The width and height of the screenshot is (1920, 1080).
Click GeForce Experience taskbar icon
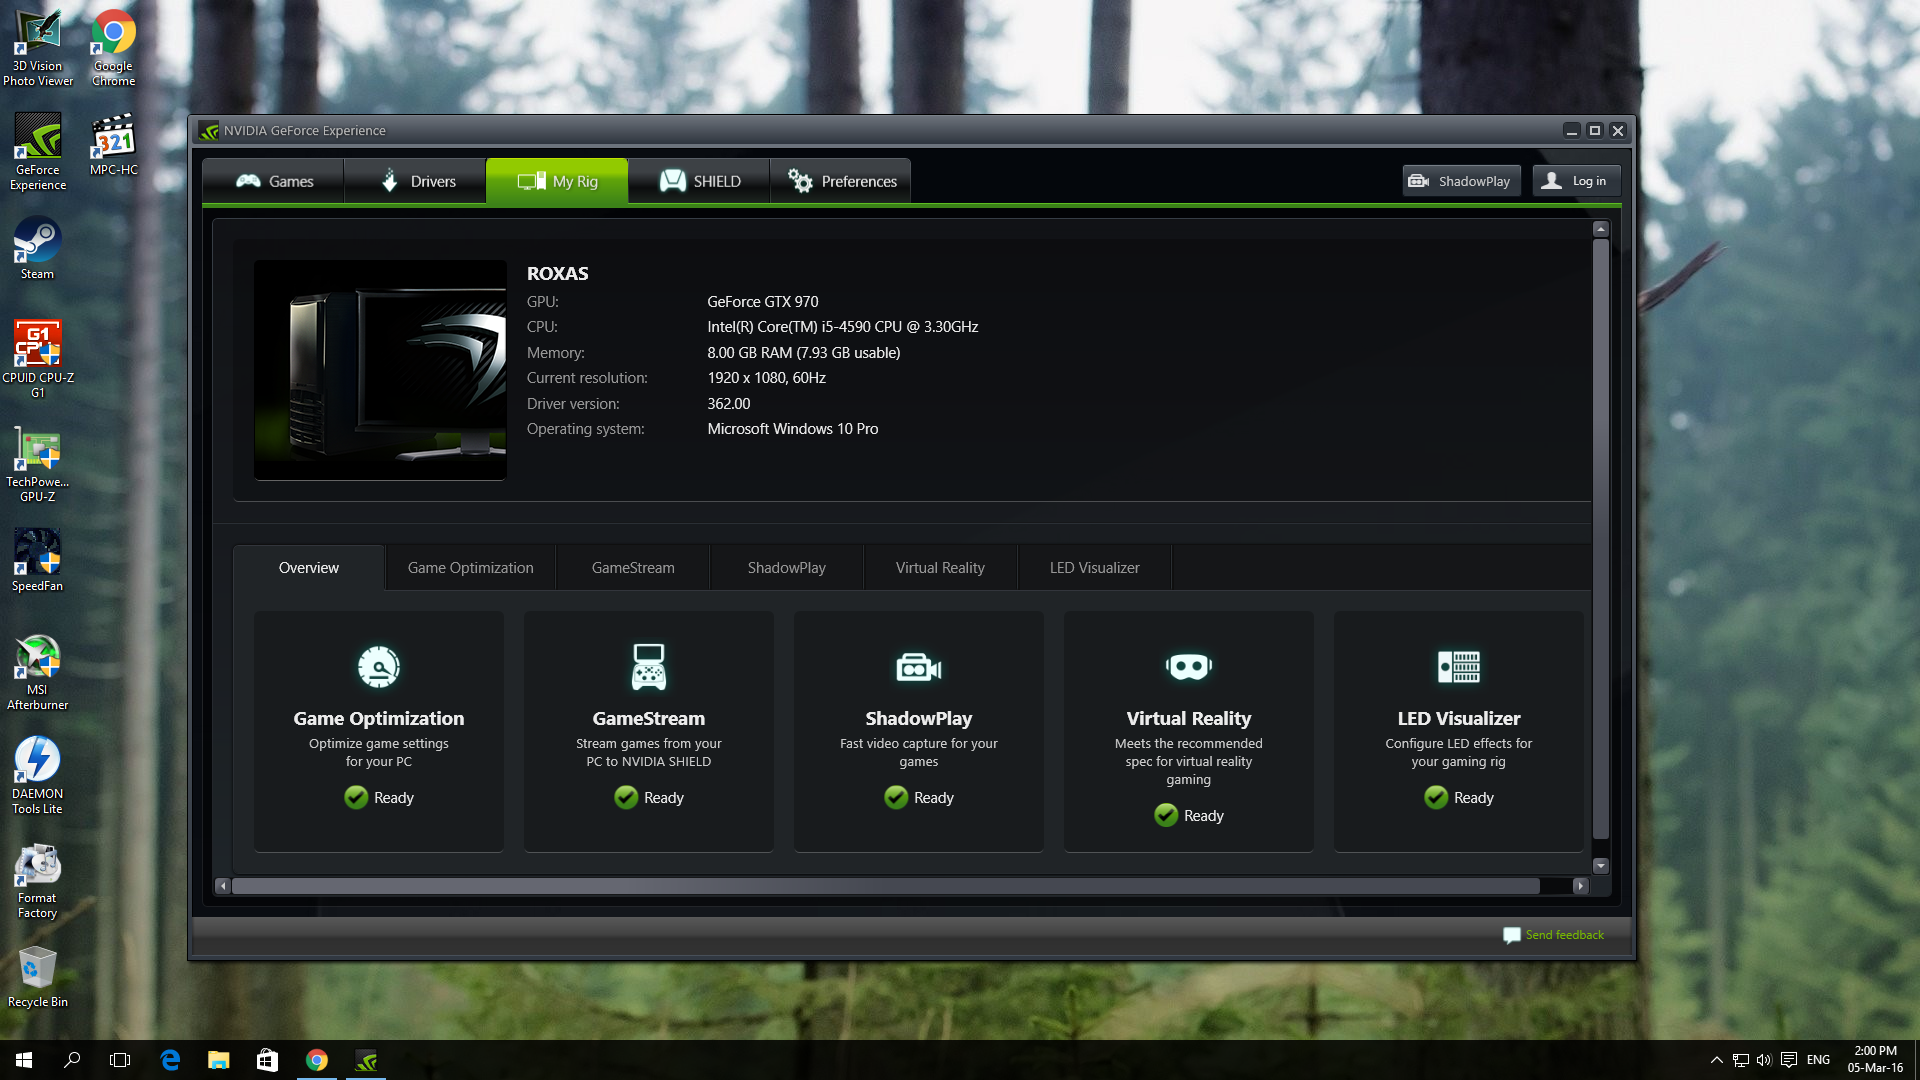pos(366,1060)
